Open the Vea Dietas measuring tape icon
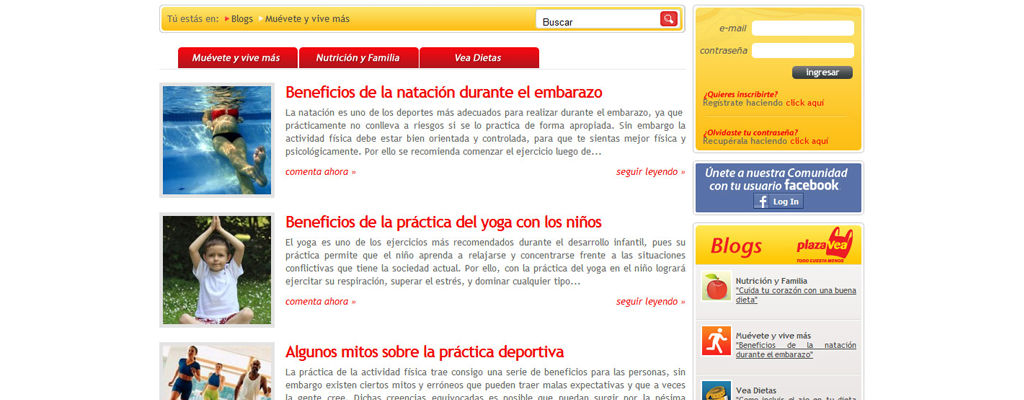Screen dimensions: 1024x400 pyautogui.click(x=716, y=391)
